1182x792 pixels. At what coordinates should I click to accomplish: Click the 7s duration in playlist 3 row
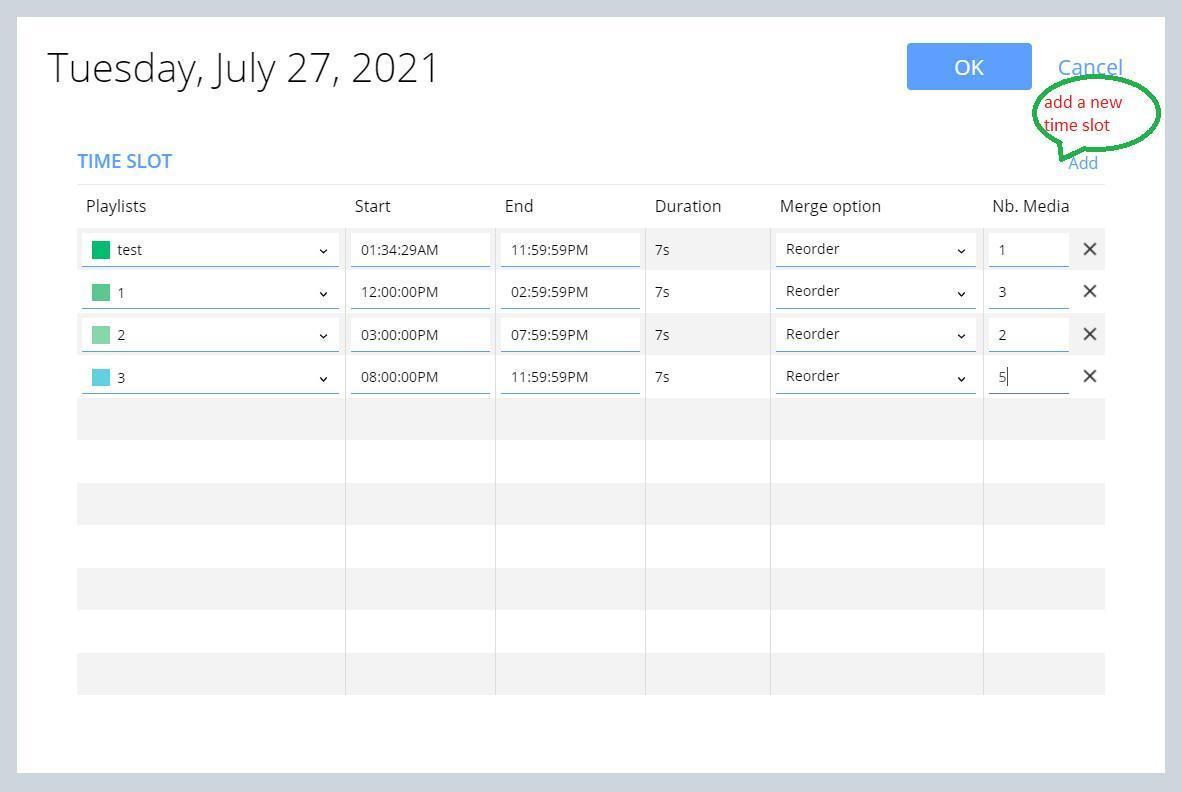point(662,377)
